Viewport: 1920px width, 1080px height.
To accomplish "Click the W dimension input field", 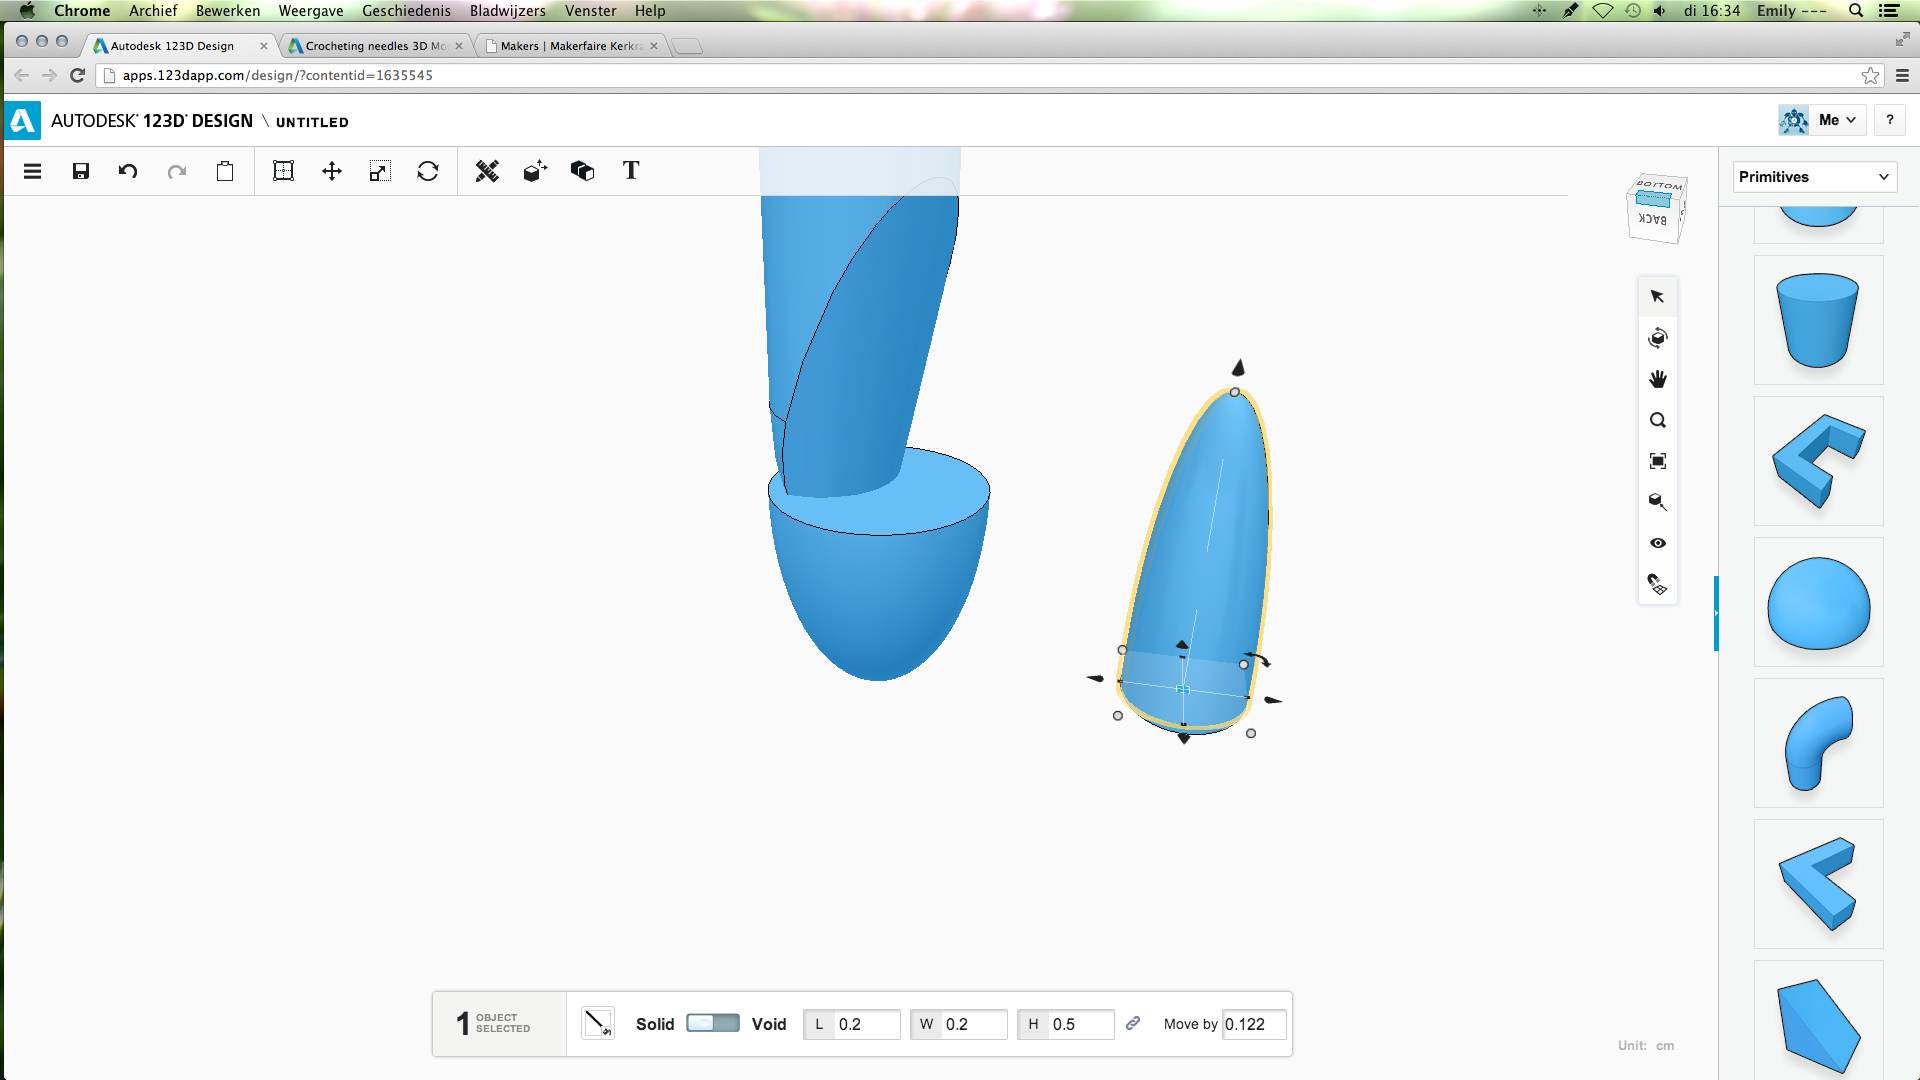I will click(973, 1024).
